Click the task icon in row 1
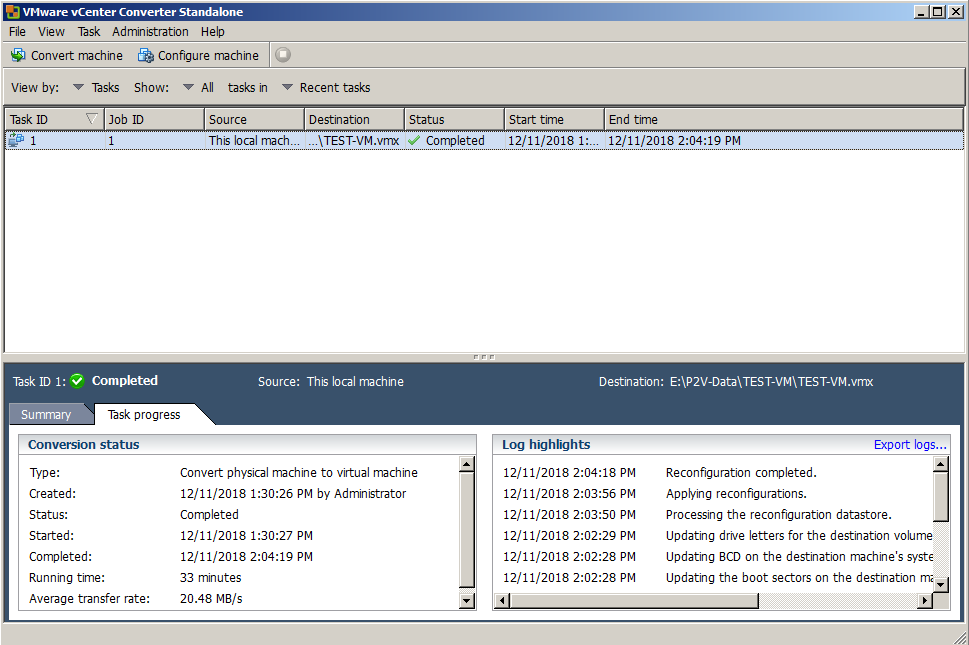Image resolution: width=969 pixels, height=645 pixels. point(16,140)
